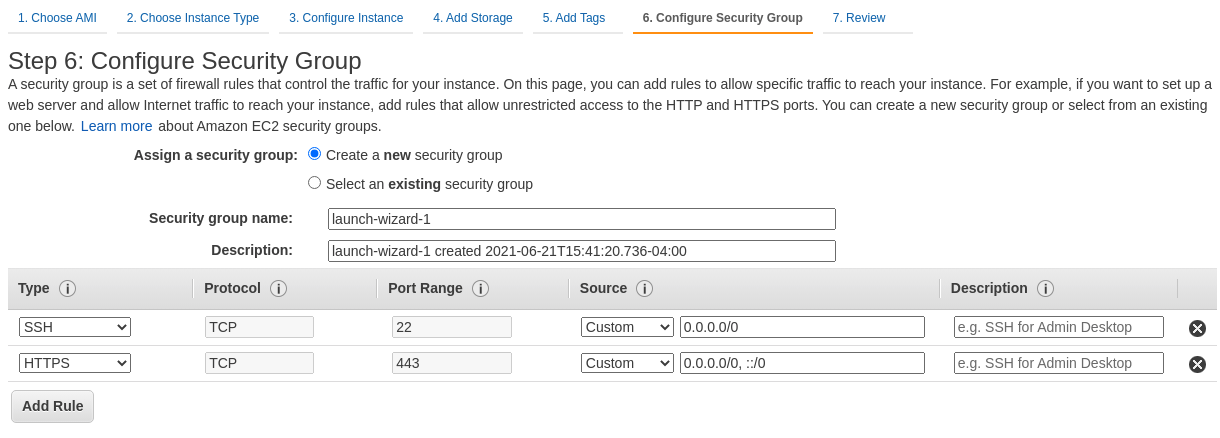Open the HTTPS type dropdown

coord(75,363)
